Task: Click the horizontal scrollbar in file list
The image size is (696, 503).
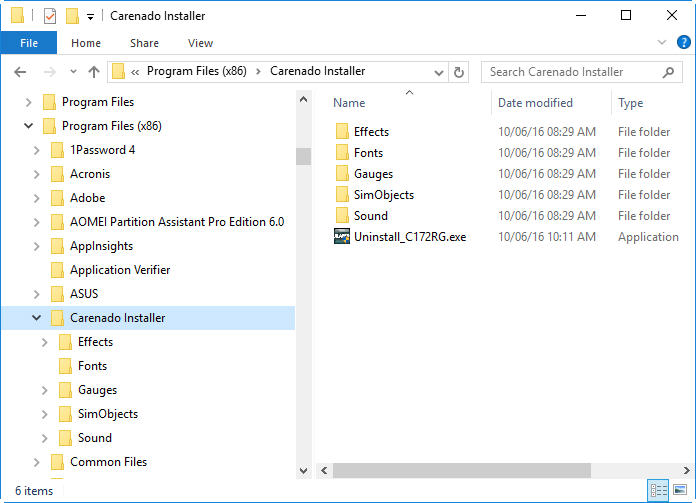Action: (461, 470)
